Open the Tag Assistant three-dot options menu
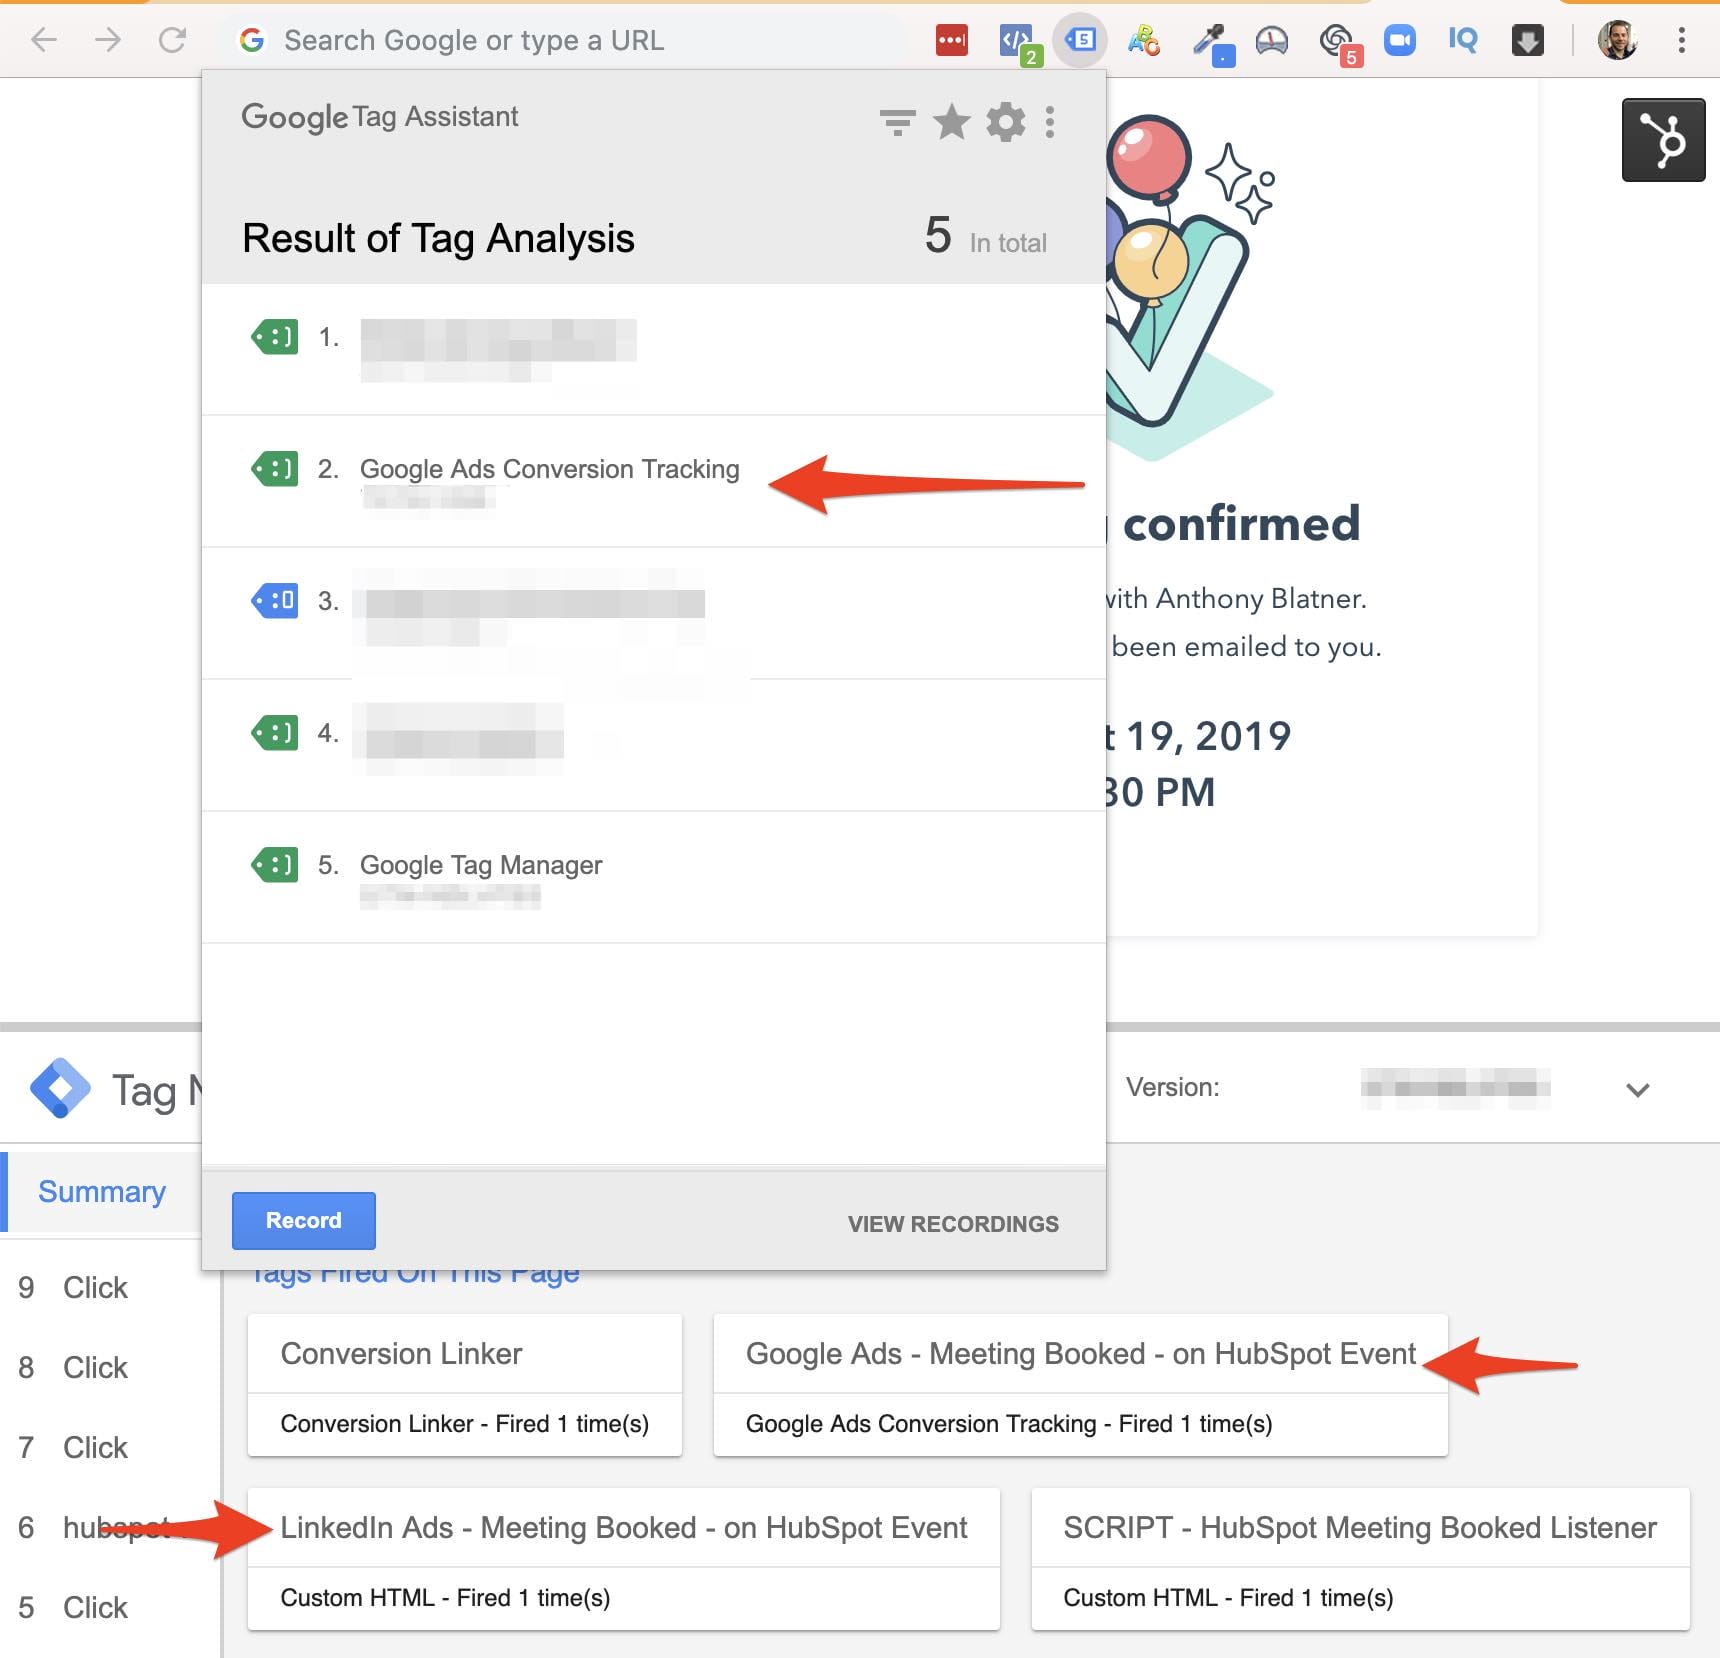 pyautogui.click(x=1050, y=122)
